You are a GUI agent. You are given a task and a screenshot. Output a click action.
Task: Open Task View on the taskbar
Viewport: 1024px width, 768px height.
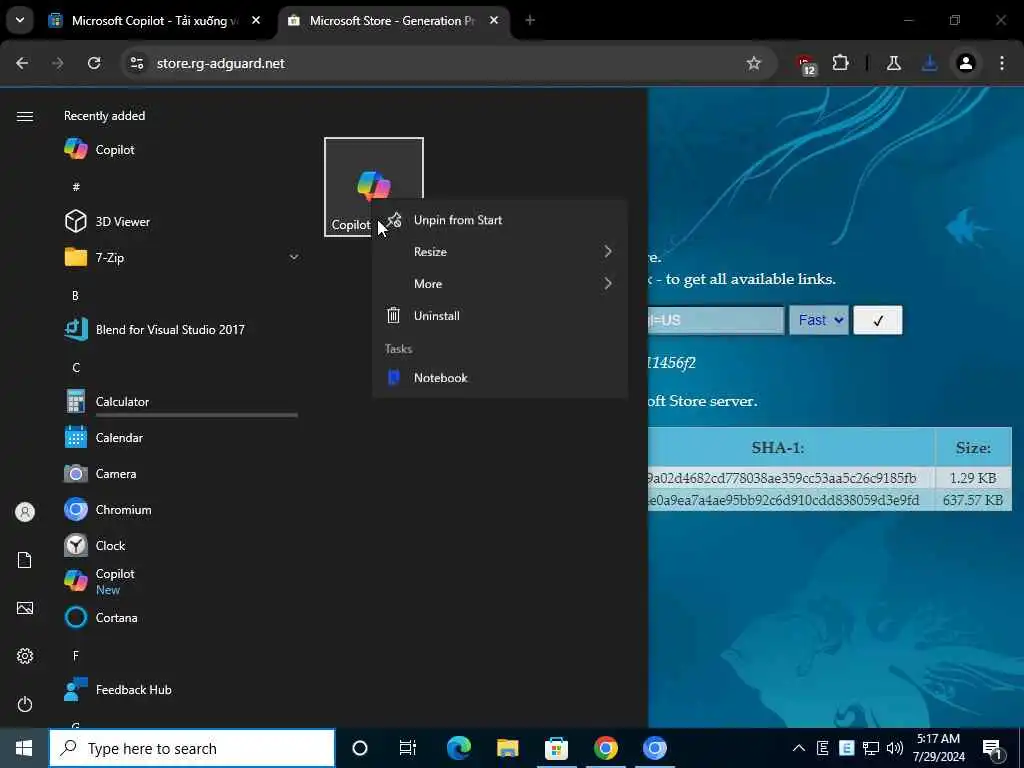click(408, 748)
